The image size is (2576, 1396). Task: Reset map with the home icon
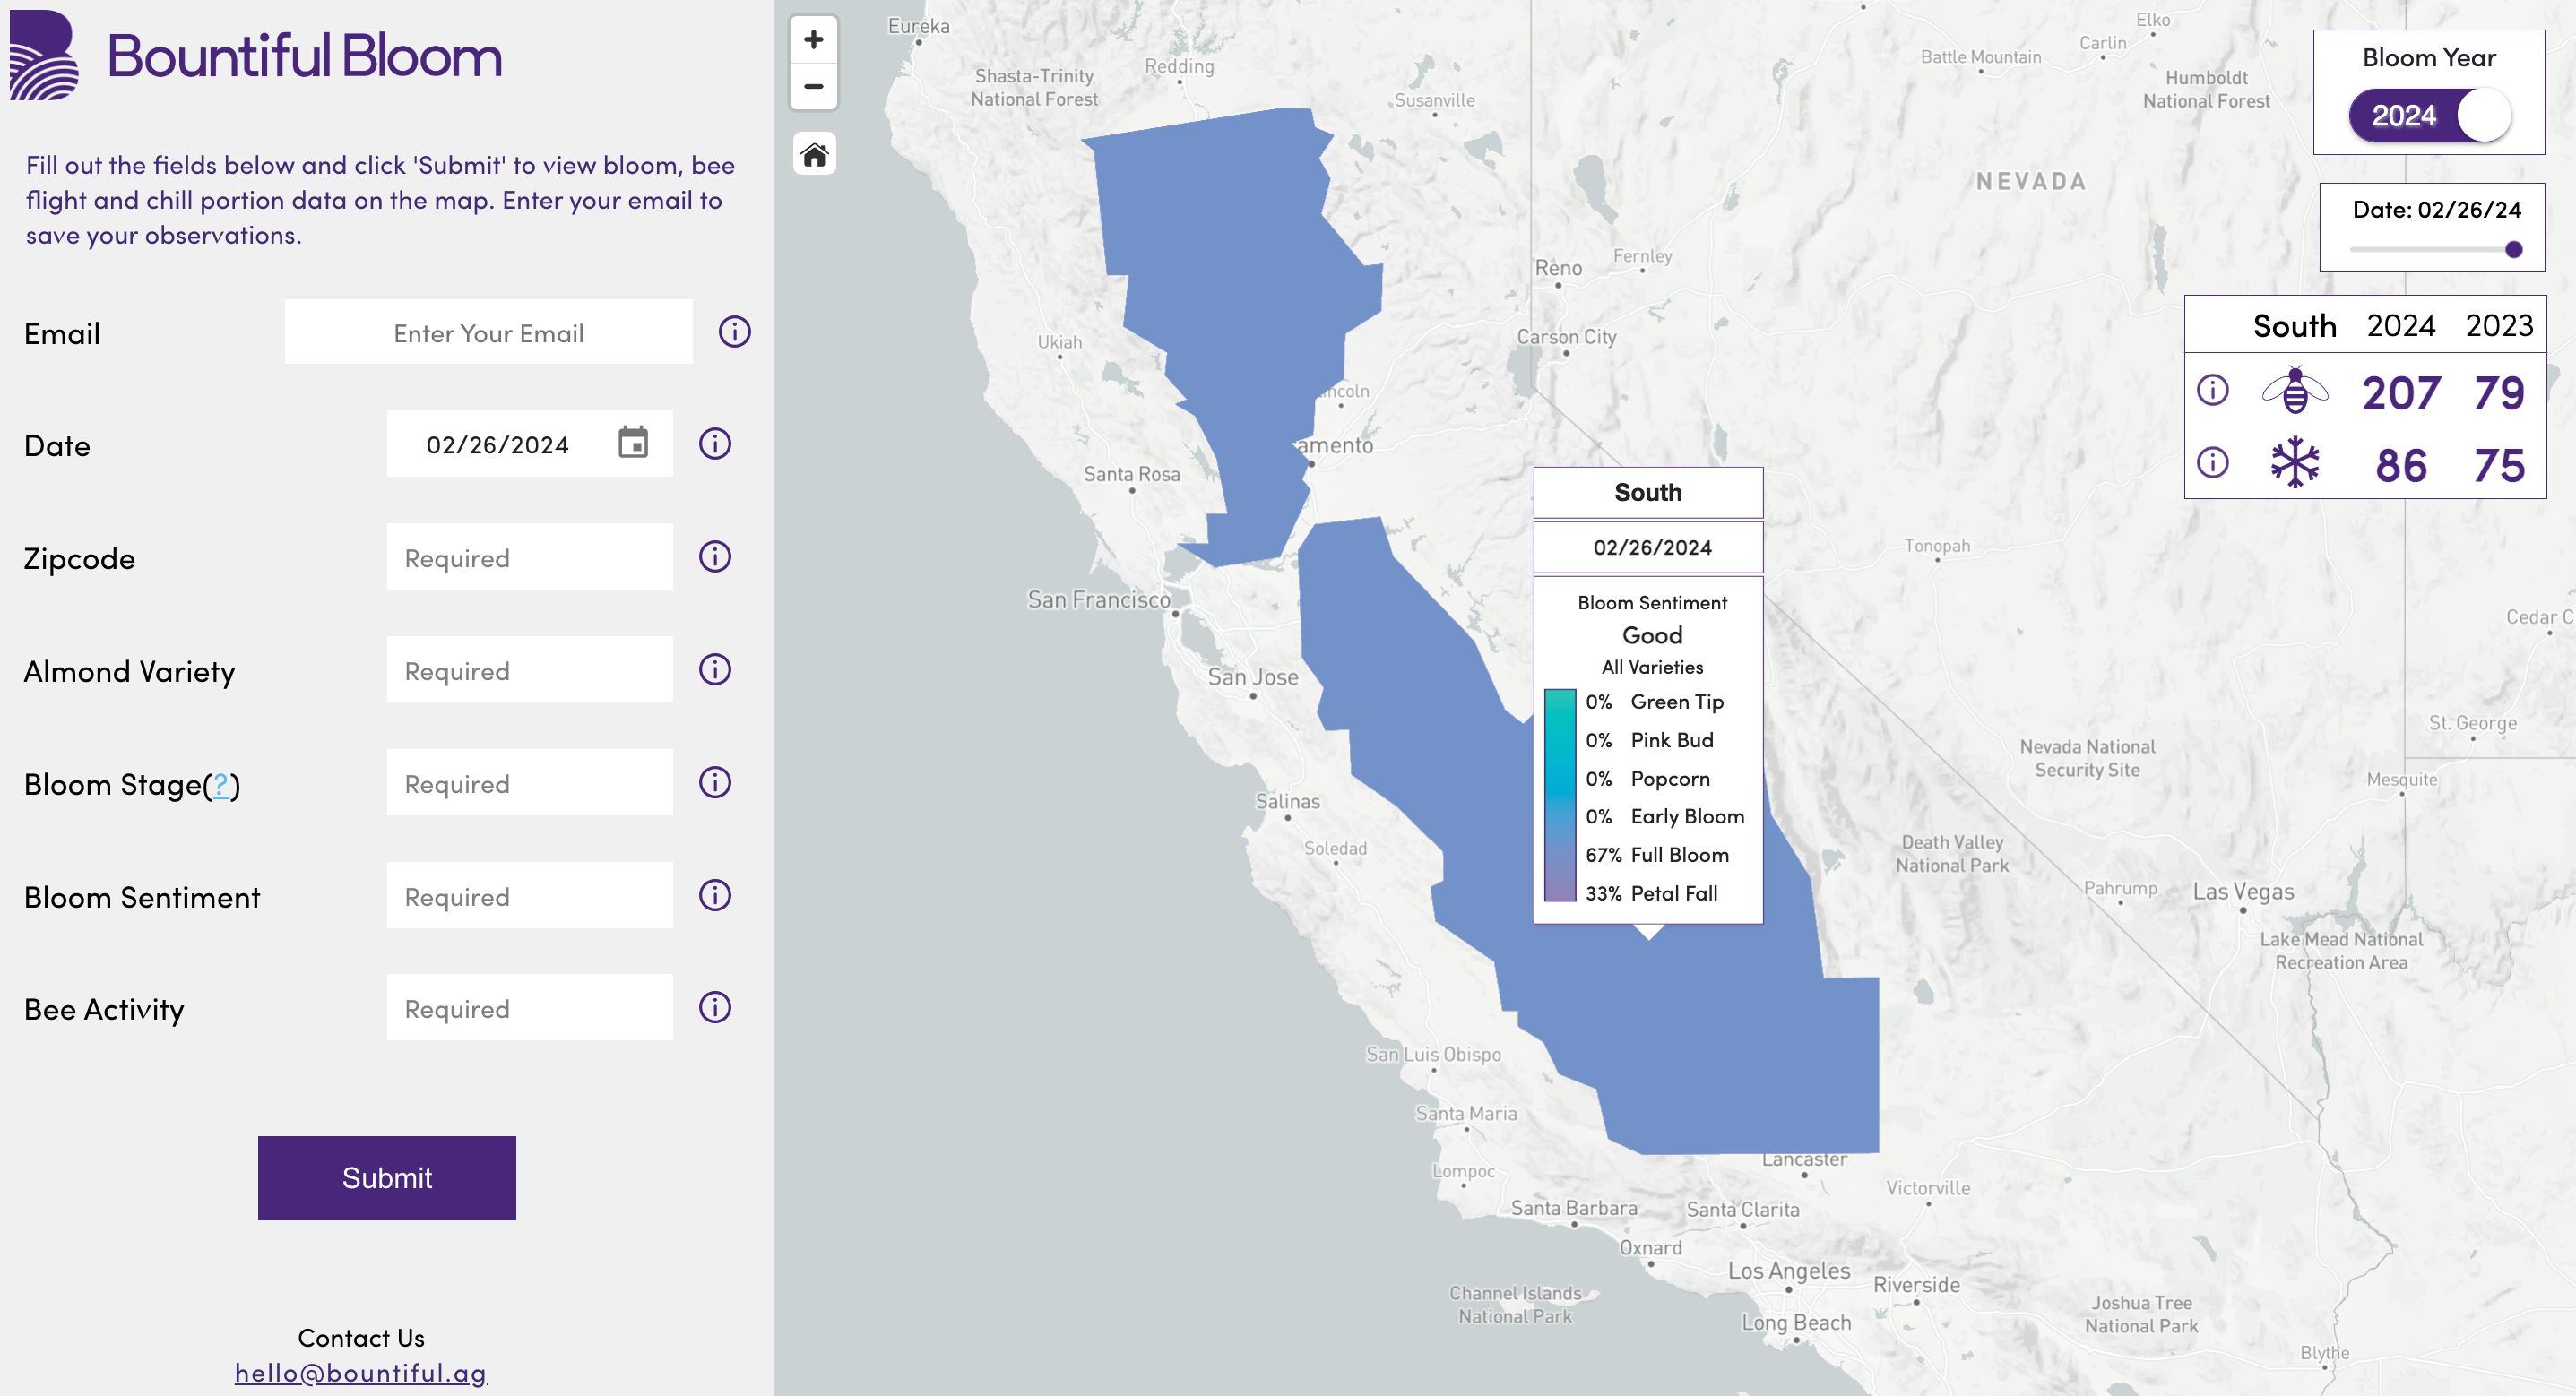[x=814, y=155]
